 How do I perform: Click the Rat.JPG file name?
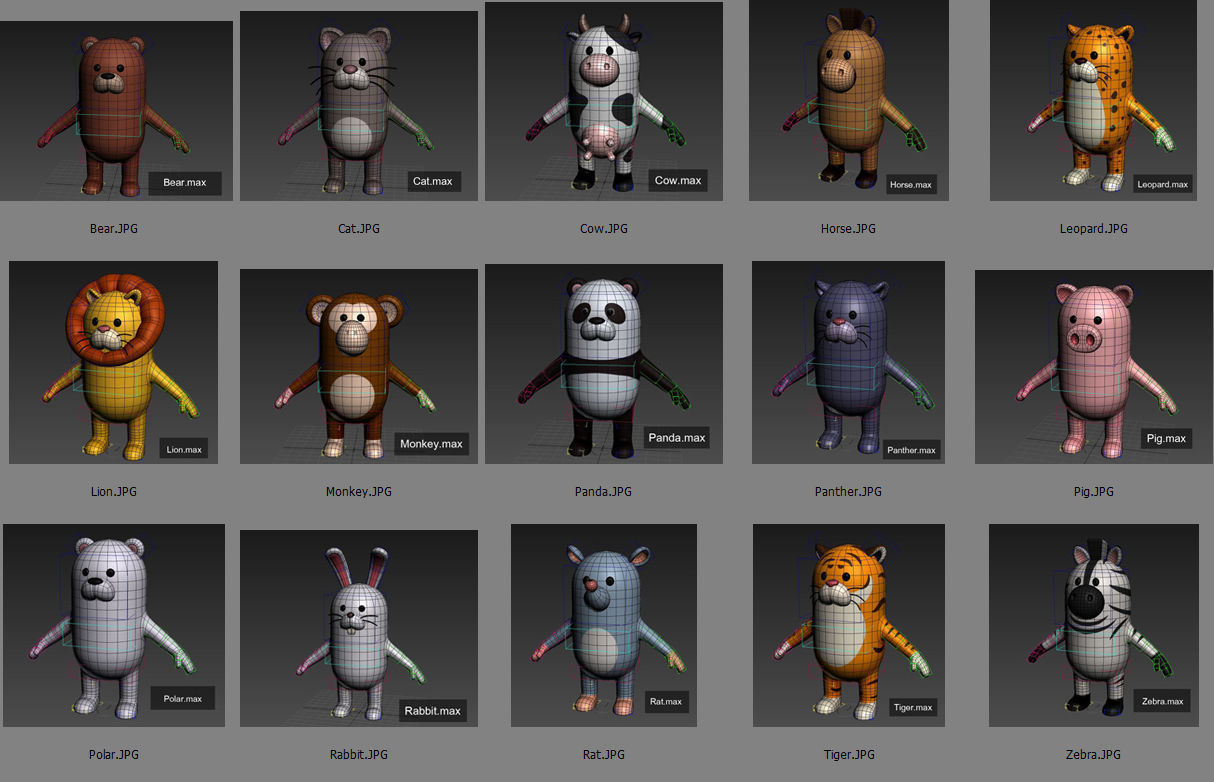point(604,755)
